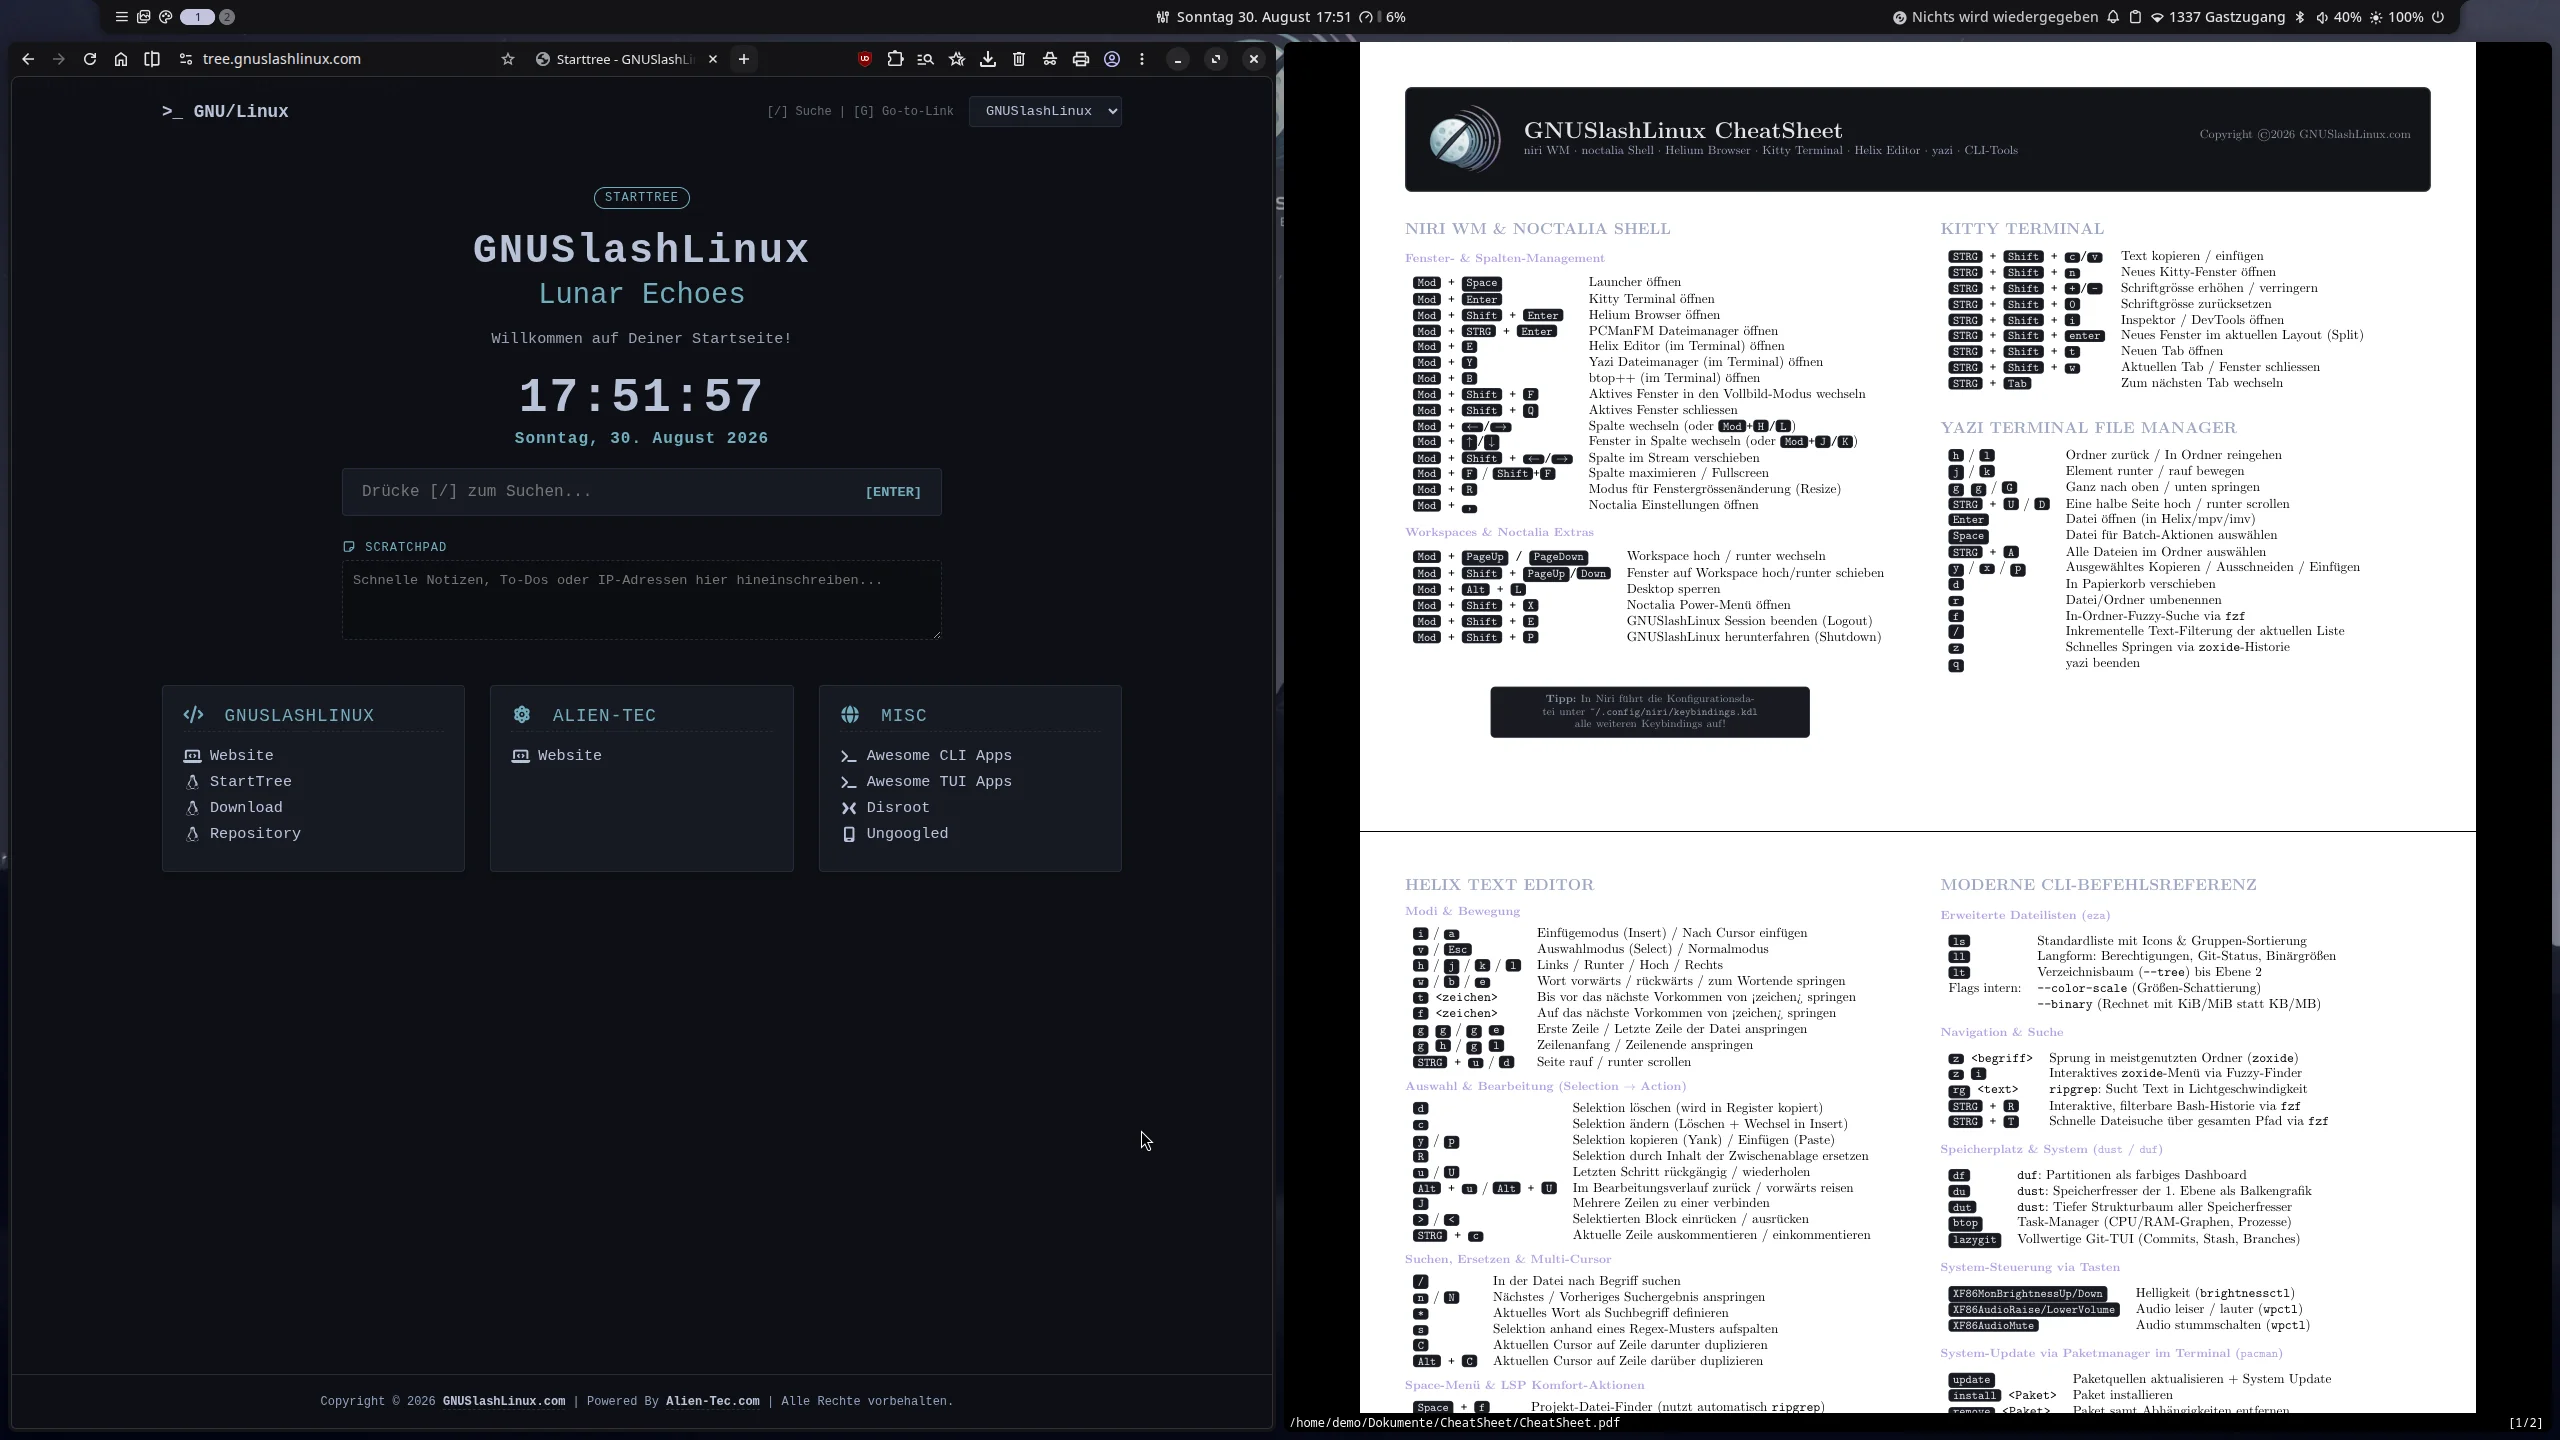This screenshot has width=2560, height=1440.
Task: Open the profile avatar icon
Action: coord(1112,59)
